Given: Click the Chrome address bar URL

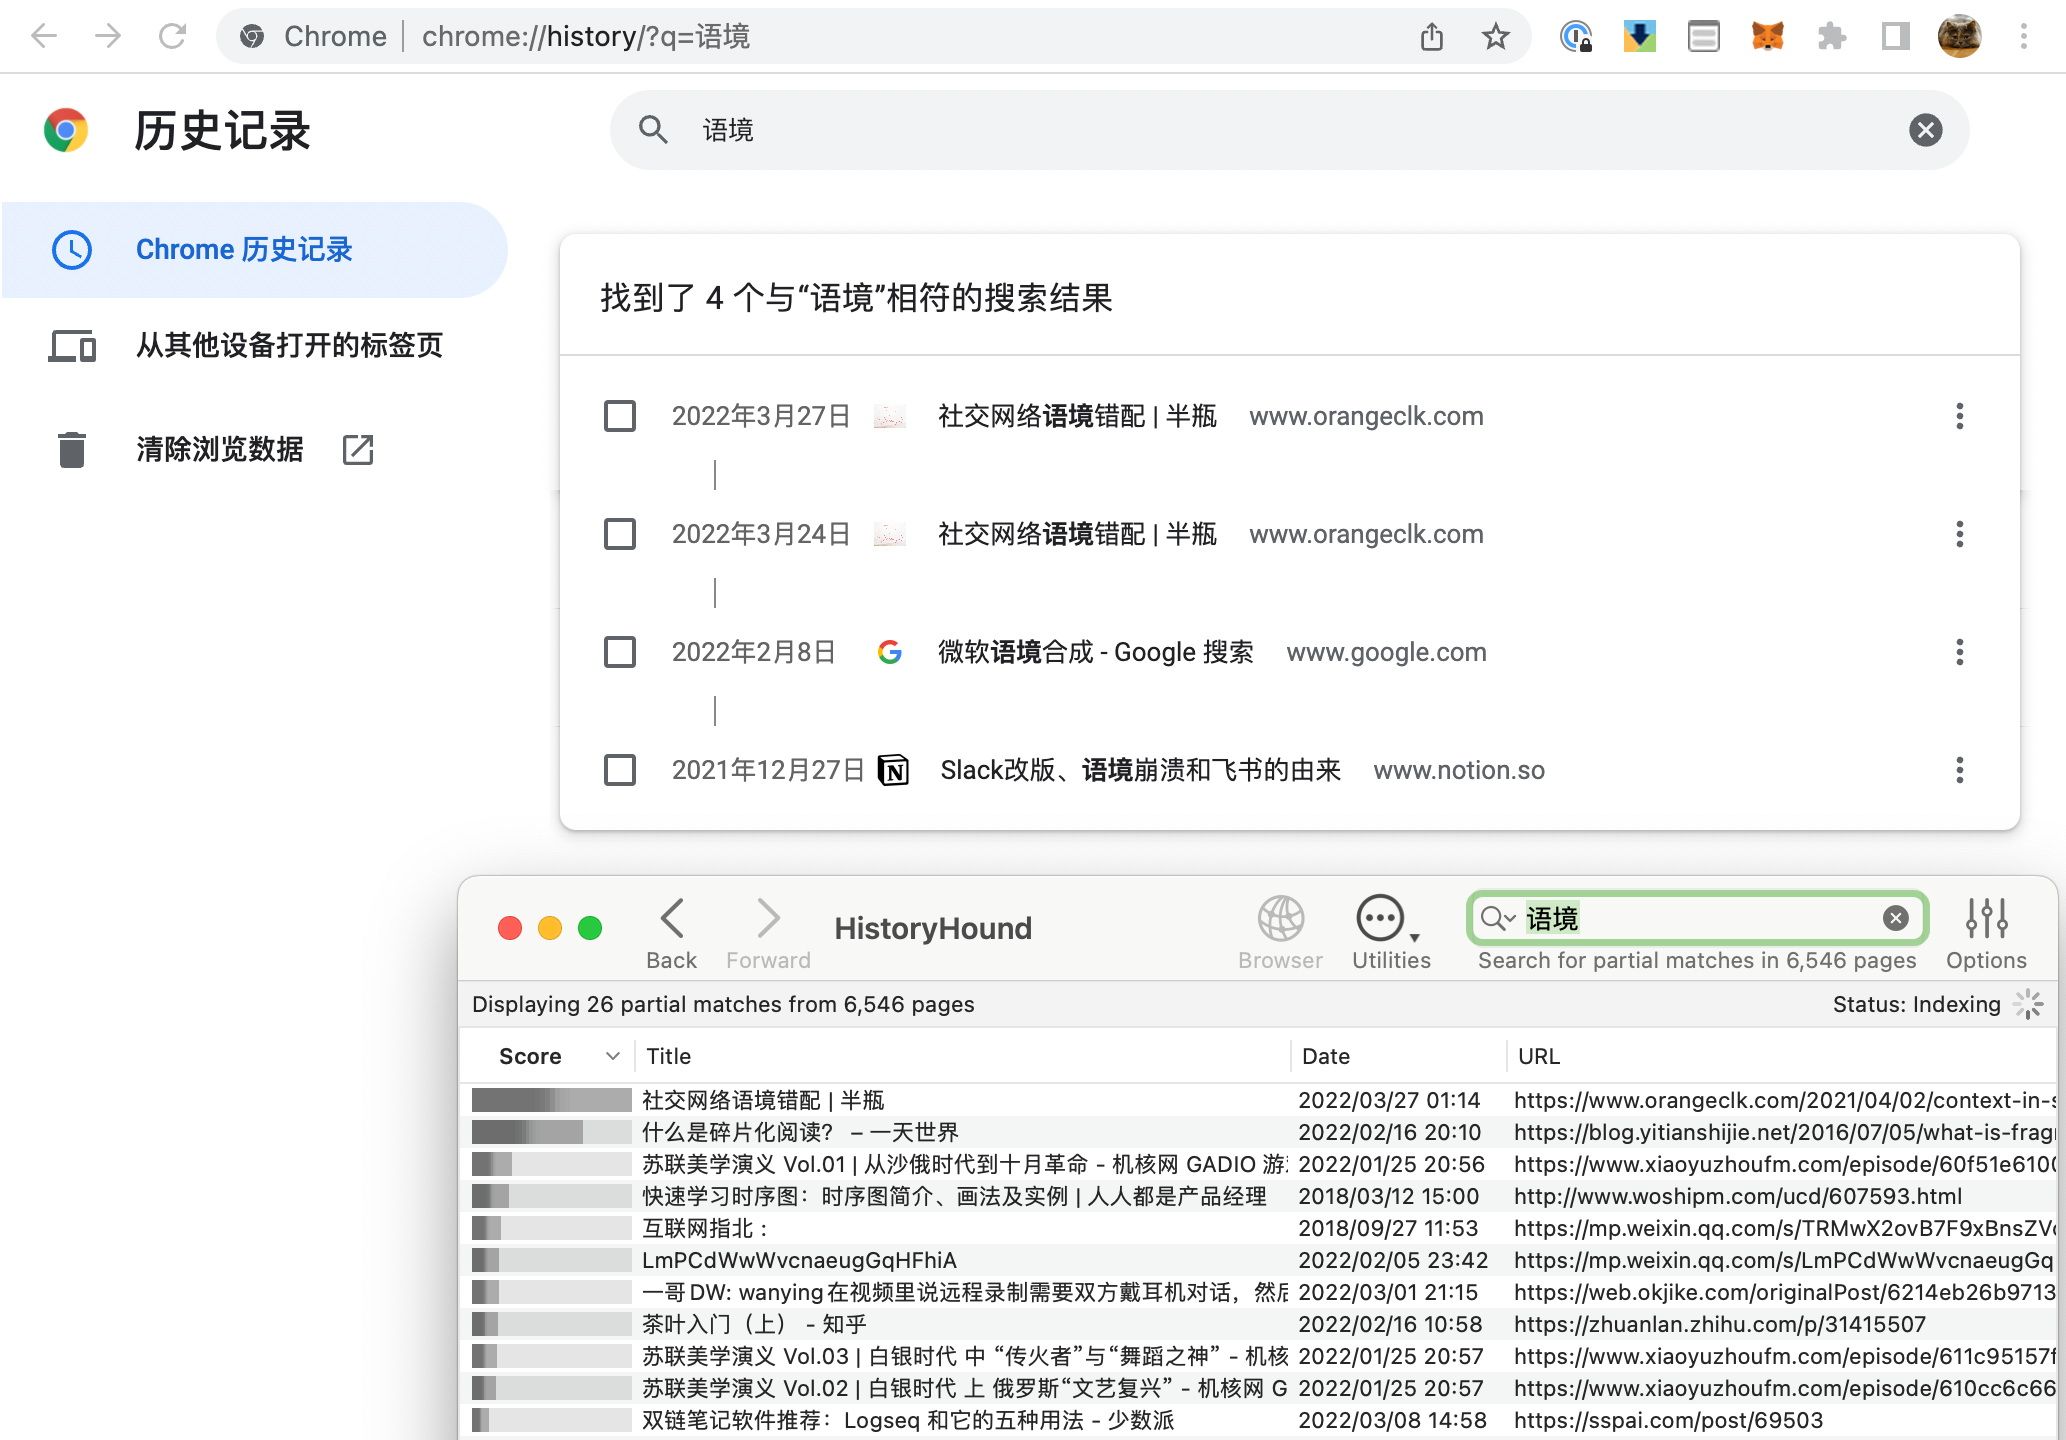Looking at the screenshot, I should pos(586,37).
